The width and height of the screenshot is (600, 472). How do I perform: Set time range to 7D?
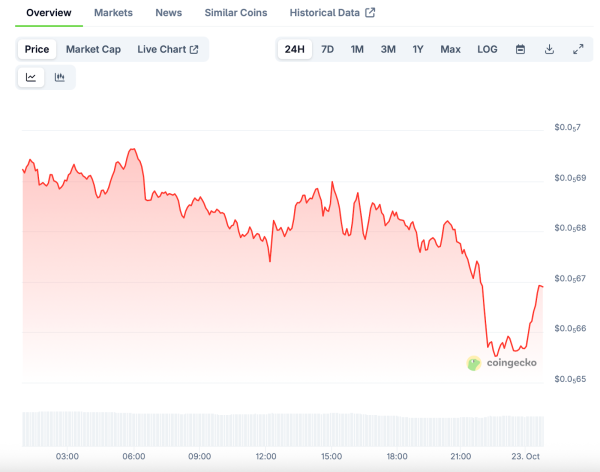(x=327, y=49)
